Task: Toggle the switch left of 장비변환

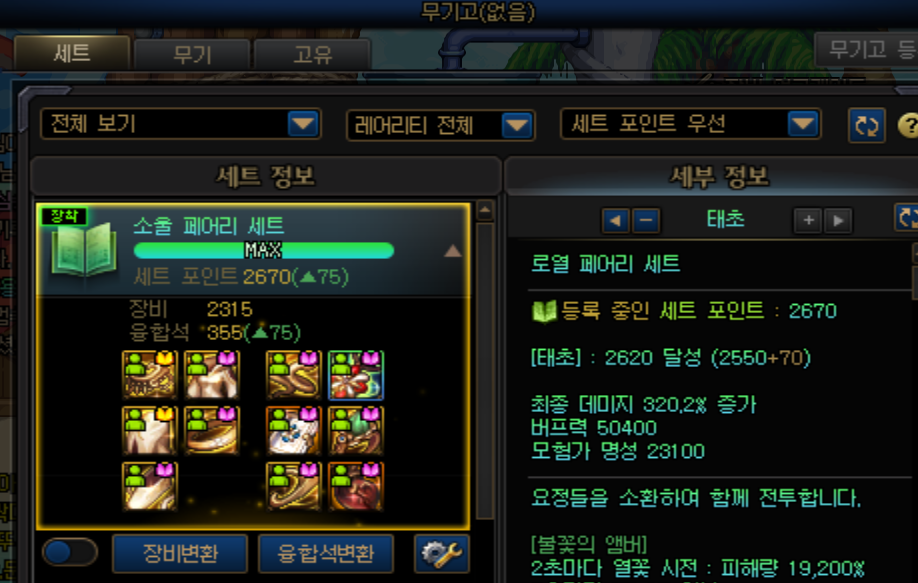Action: (70, 553)
